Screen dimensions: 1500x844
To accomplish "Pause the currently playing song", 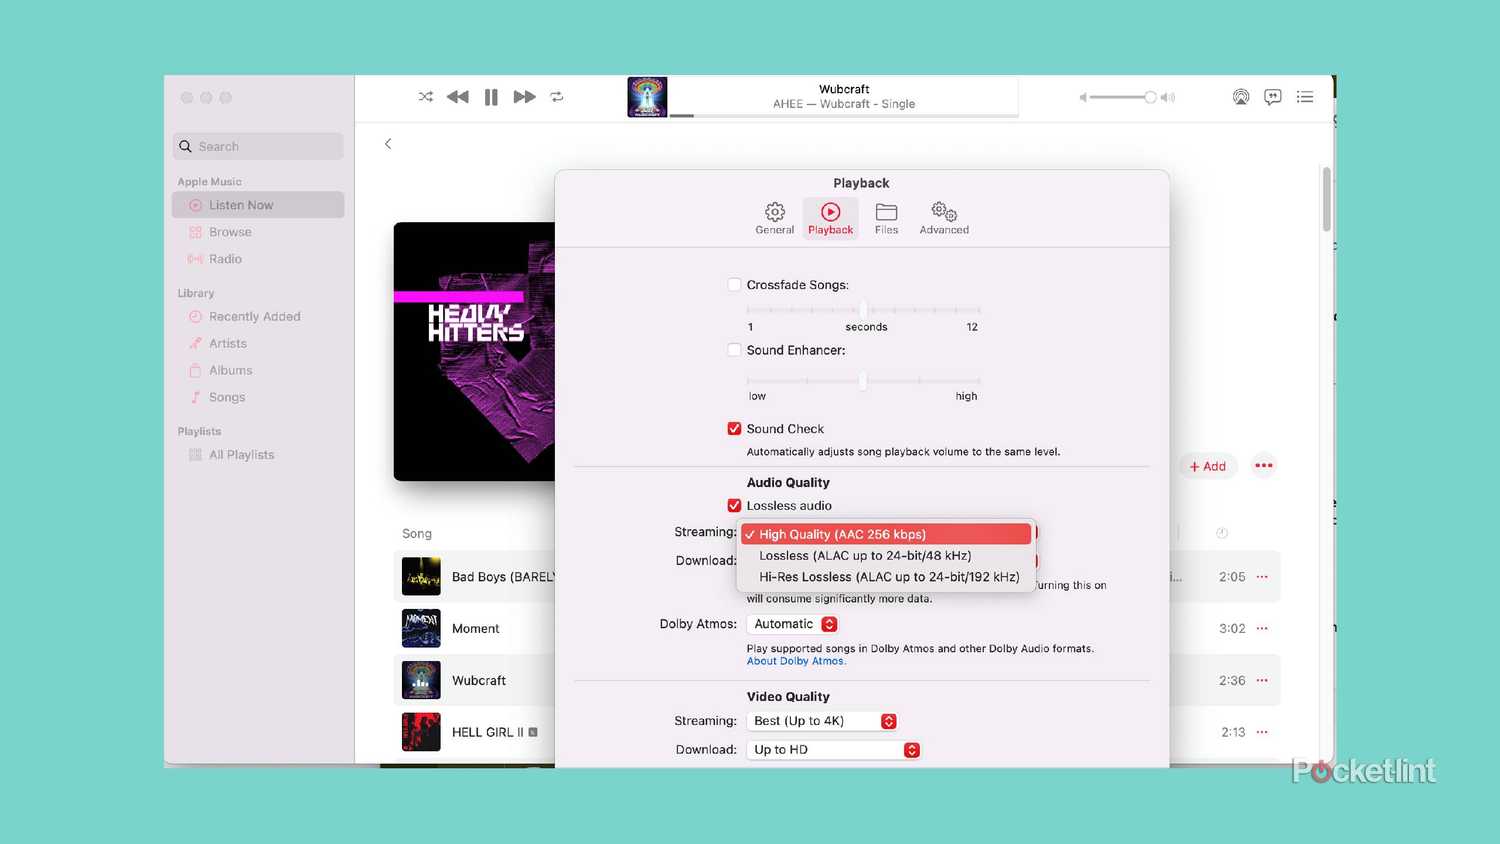I will [491, 96].
